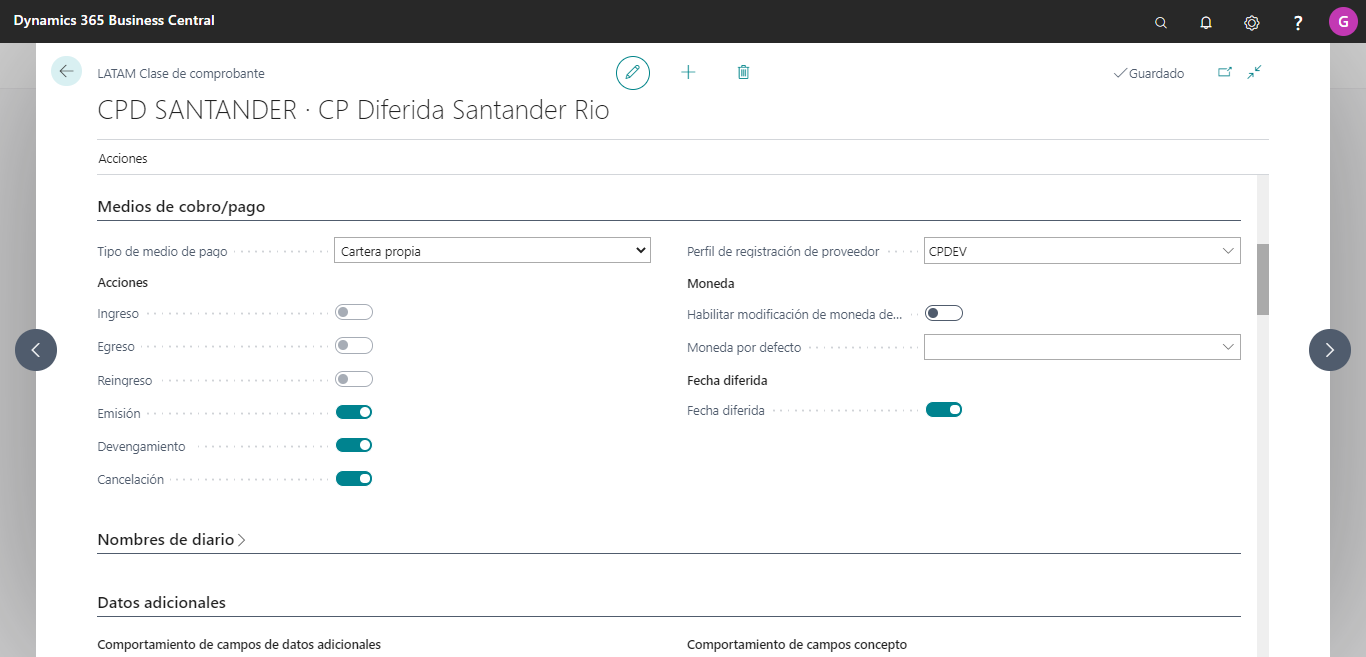1366x657 pixels.
Task: Toggle the Ingreso switch
Action: pyautogui.click(x=354, y=313)
